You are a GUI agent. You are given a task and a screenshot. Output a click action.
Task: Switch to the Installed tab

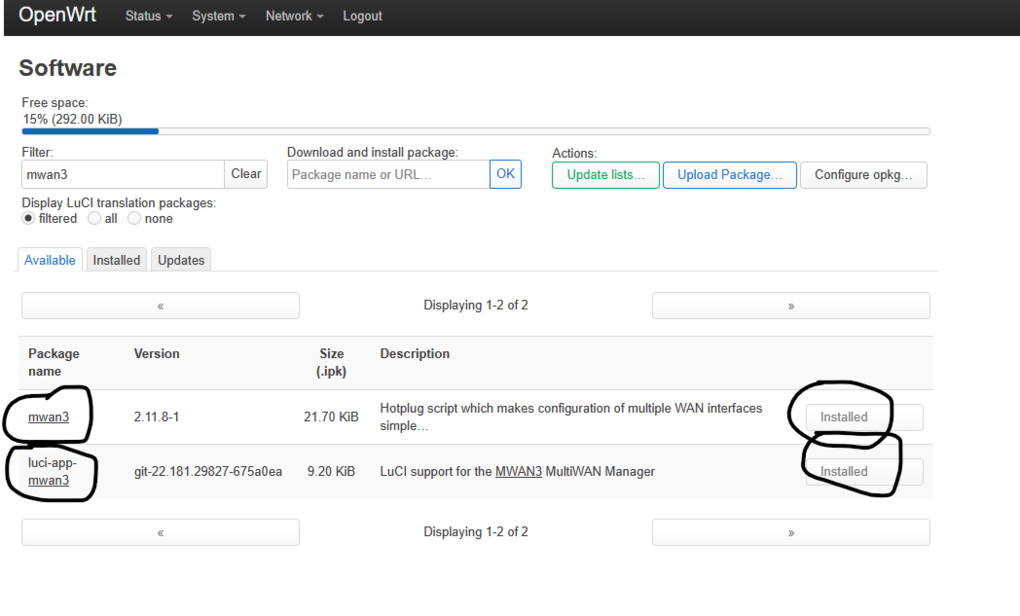point(116,259)
